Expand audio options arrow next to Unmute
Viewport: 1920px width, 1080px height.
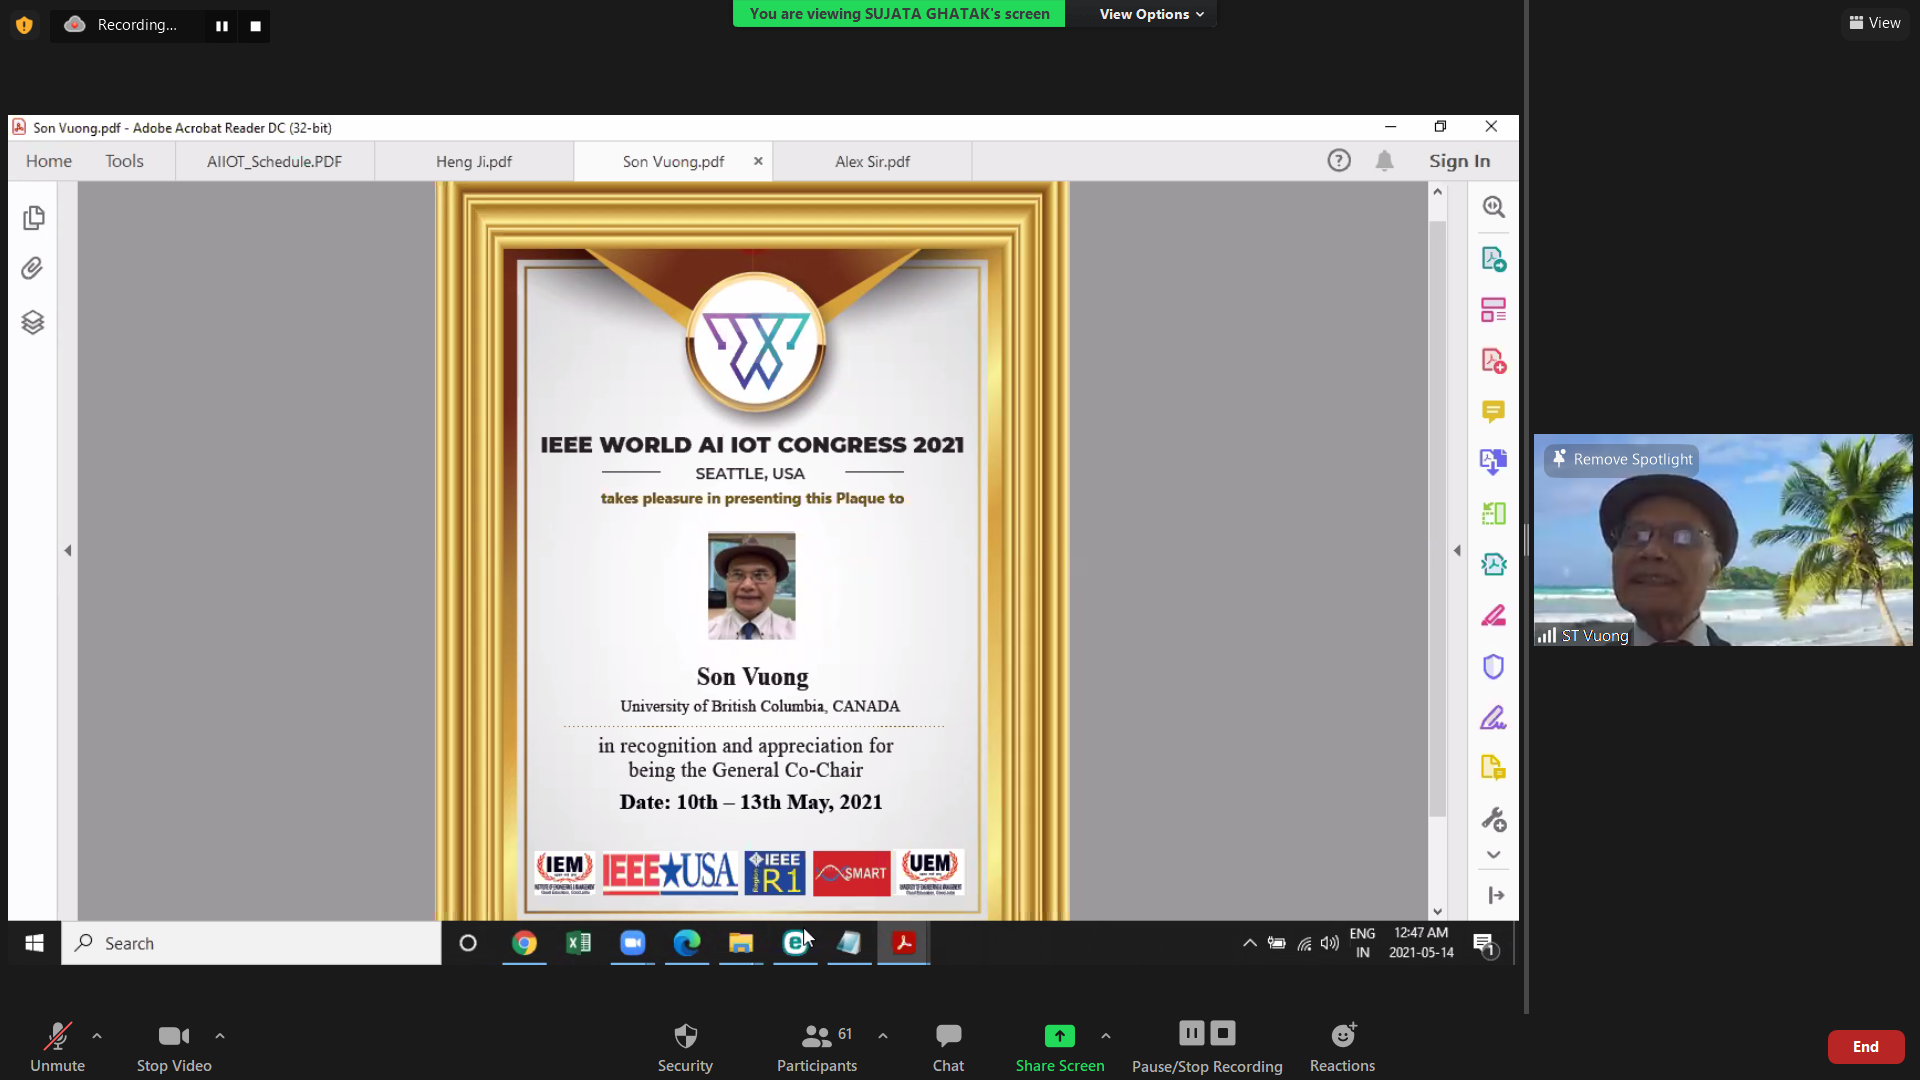(x=97, y=1036)
